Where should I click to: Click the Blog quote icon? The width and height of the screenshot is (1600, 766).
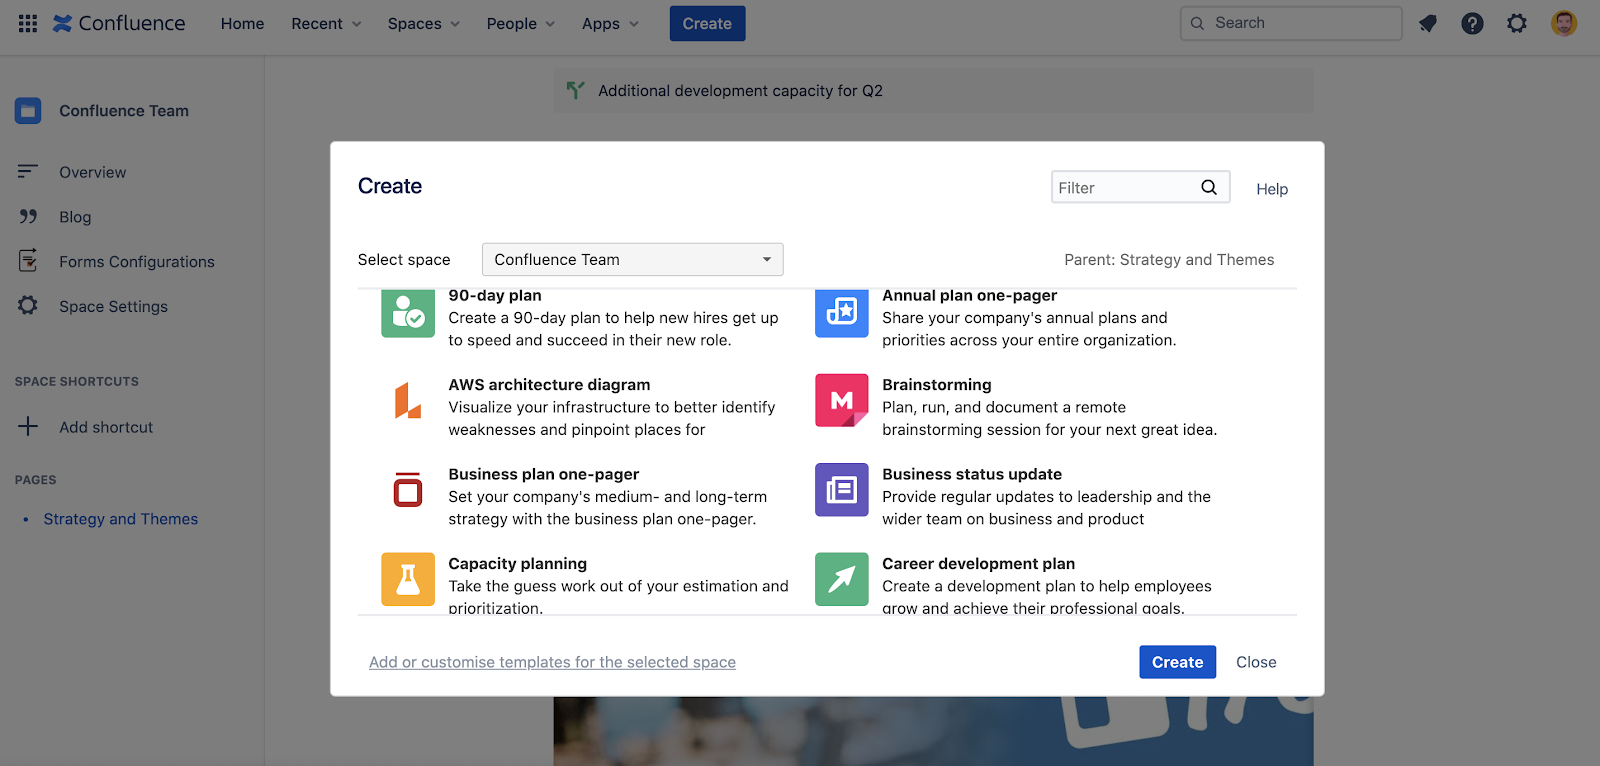coord(28,217)
